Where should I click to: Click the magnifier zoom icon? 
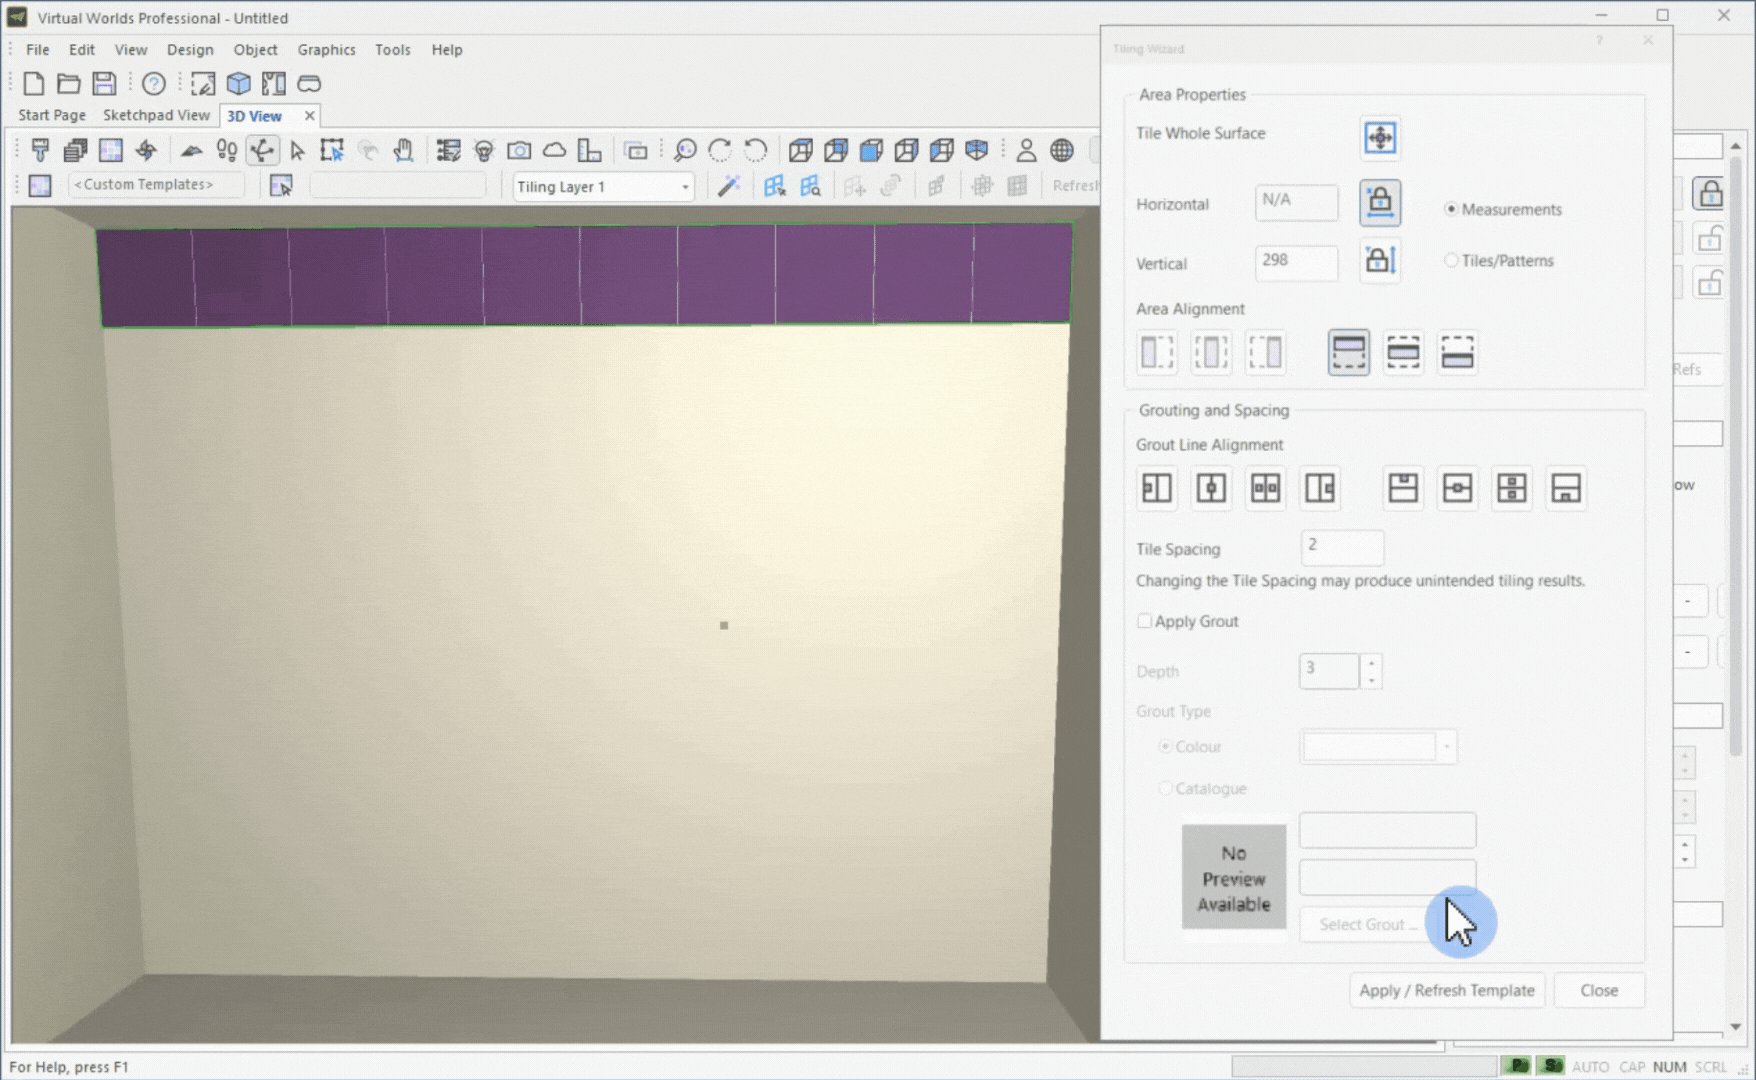pyautogui.click(x=685, y=151)
